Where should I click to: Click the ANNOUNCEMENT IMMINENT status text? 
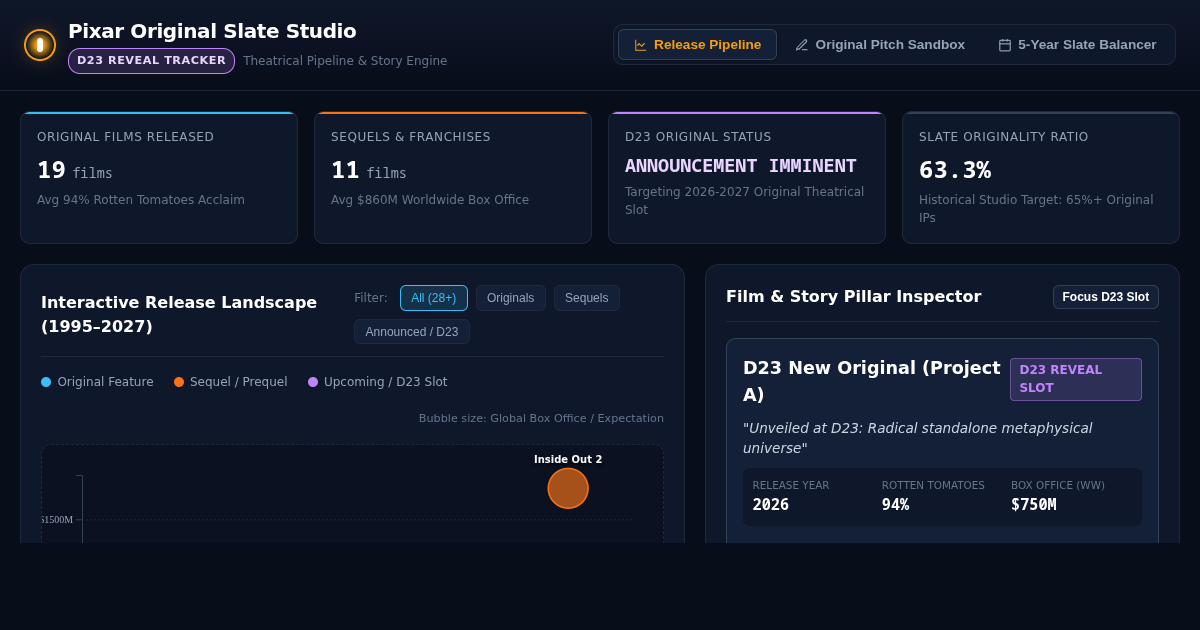pyautogui.click(x=741, y=166)
